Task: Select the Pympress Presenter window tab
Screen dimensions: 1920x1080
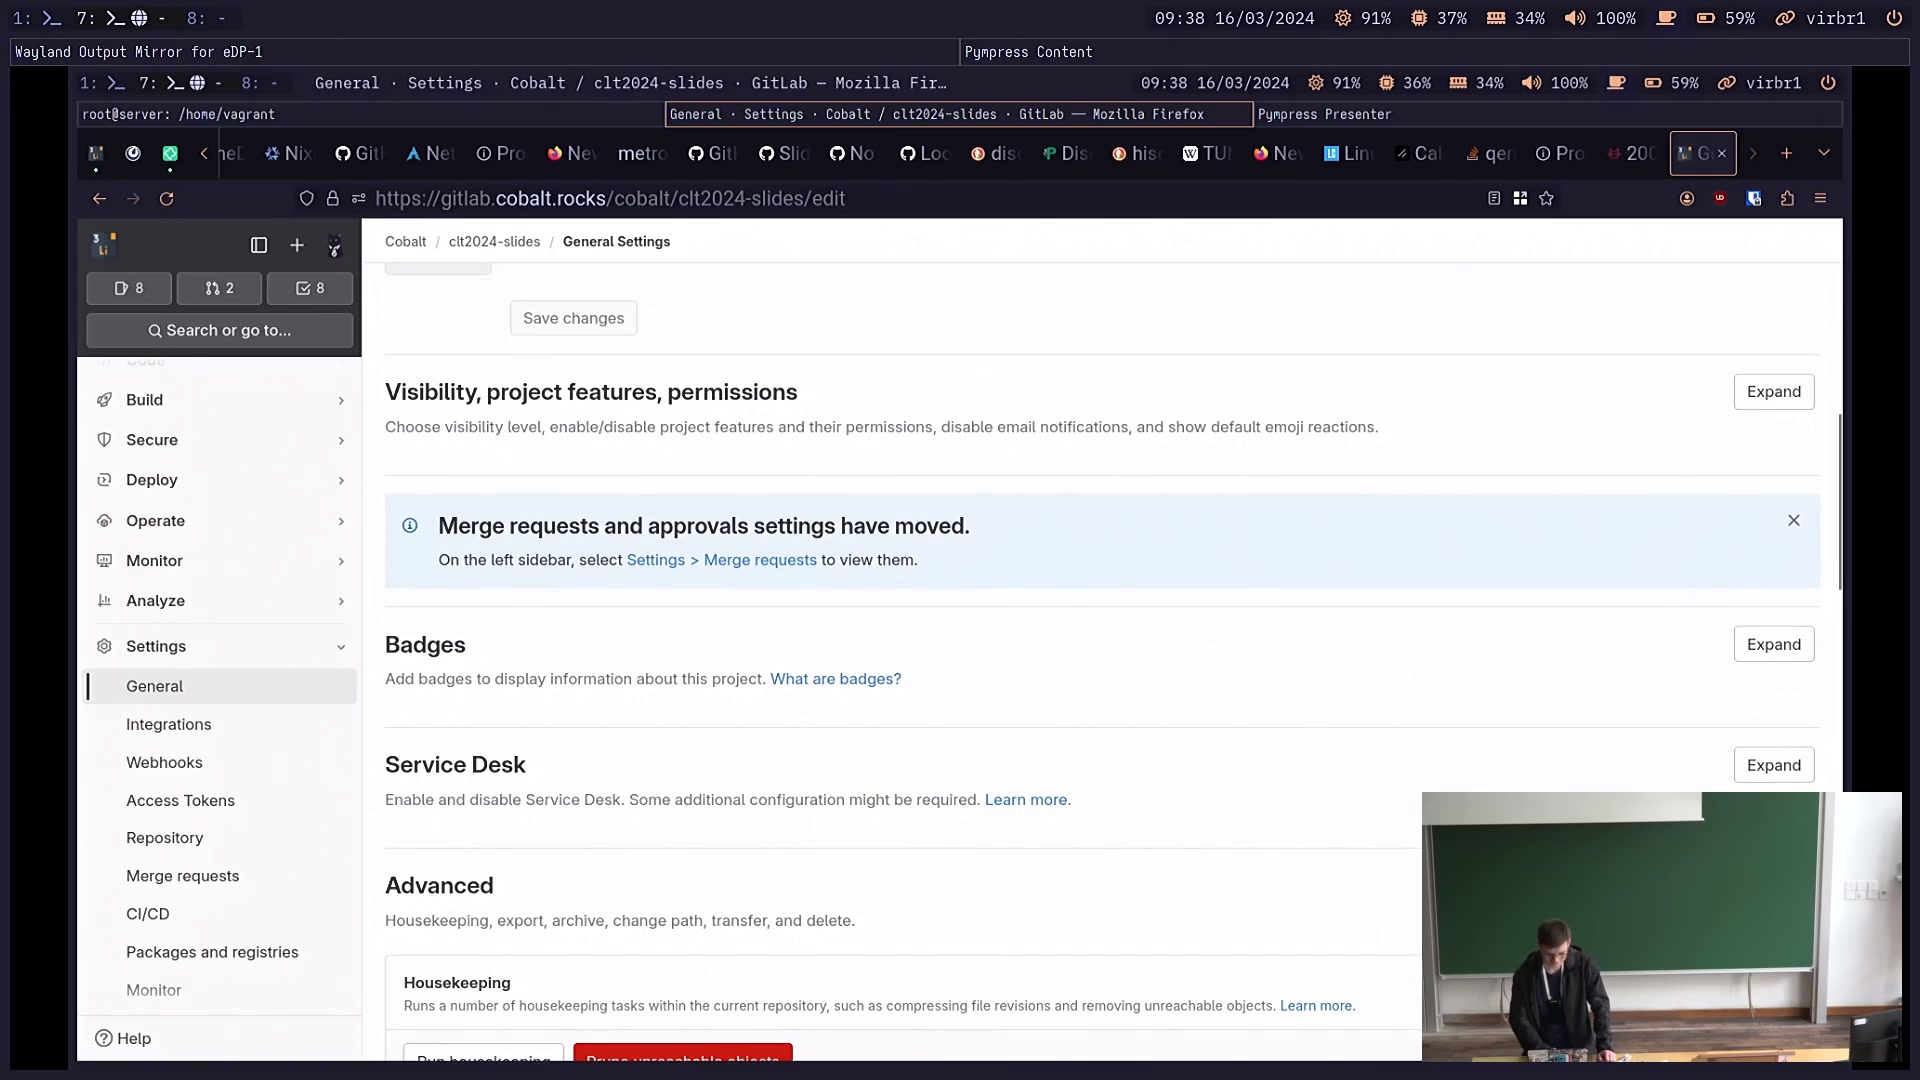Action: click(x=1547, y=114)
